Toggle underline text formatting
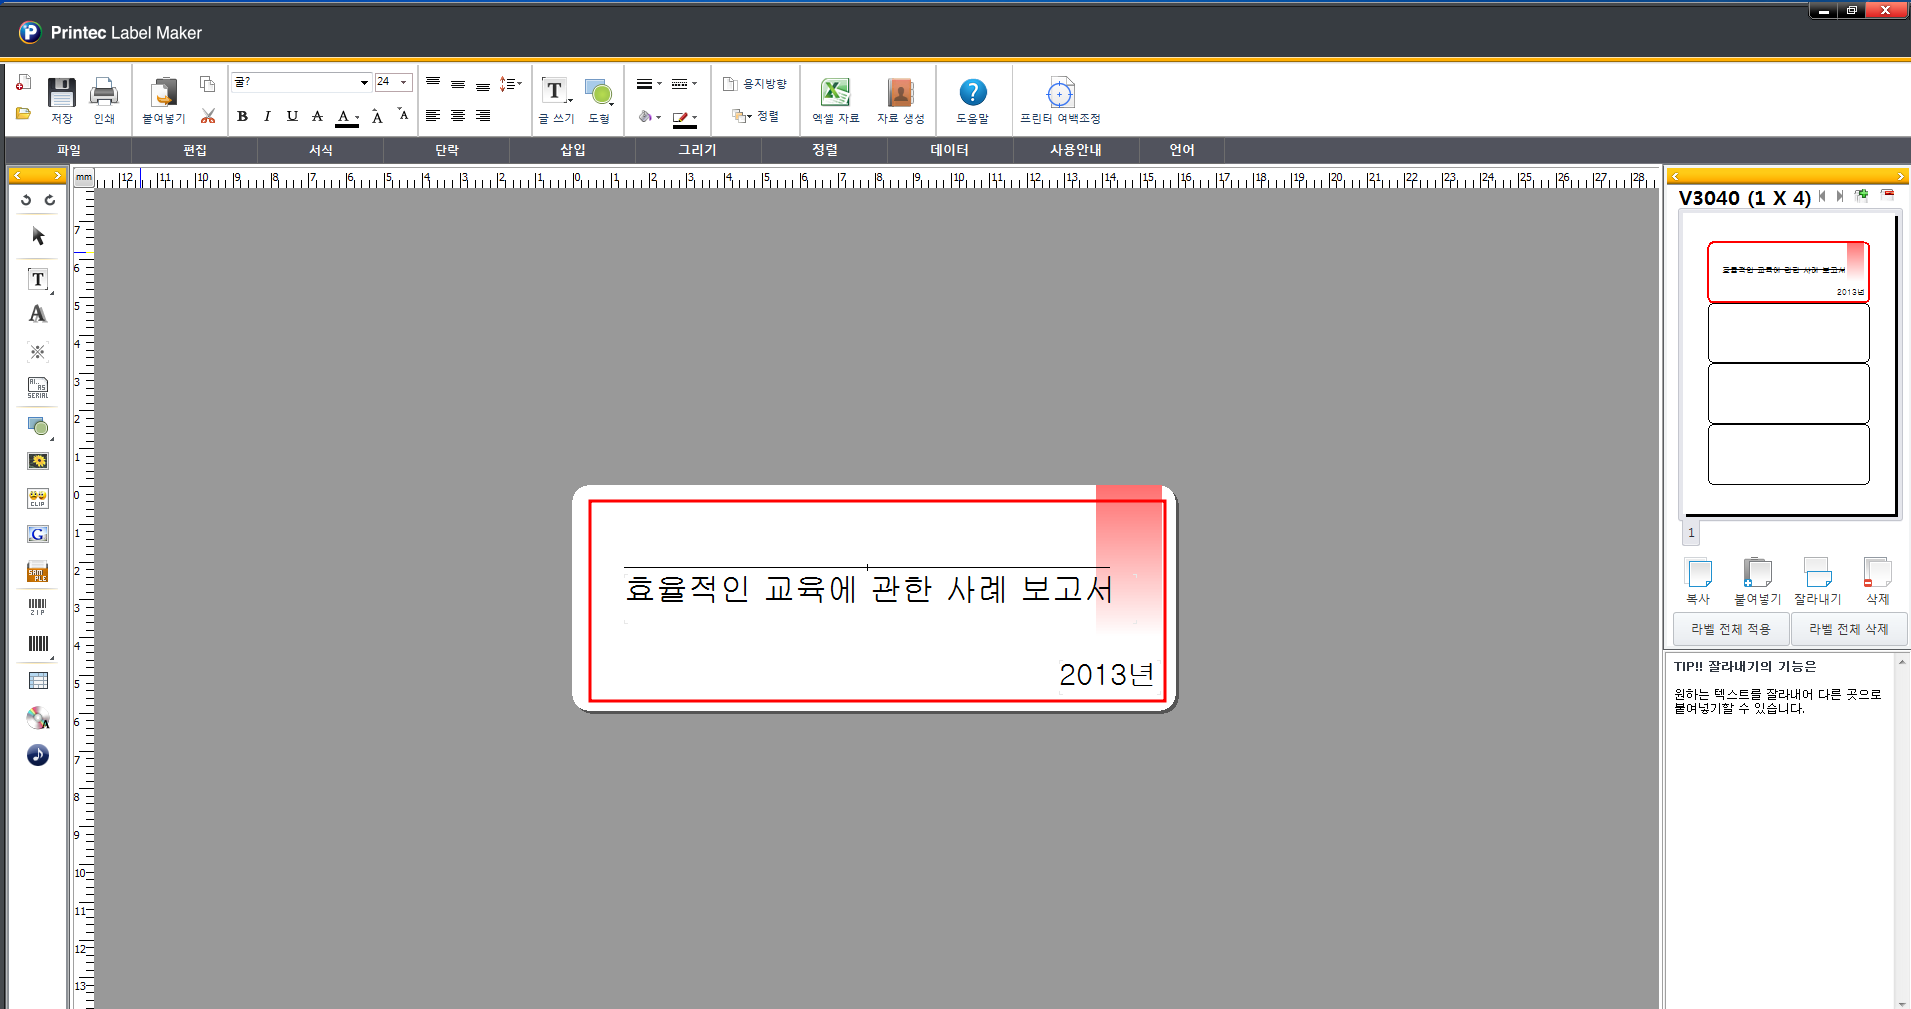Image resolution: width=1911 pixels, height=1009 pixels. (292, 116)
